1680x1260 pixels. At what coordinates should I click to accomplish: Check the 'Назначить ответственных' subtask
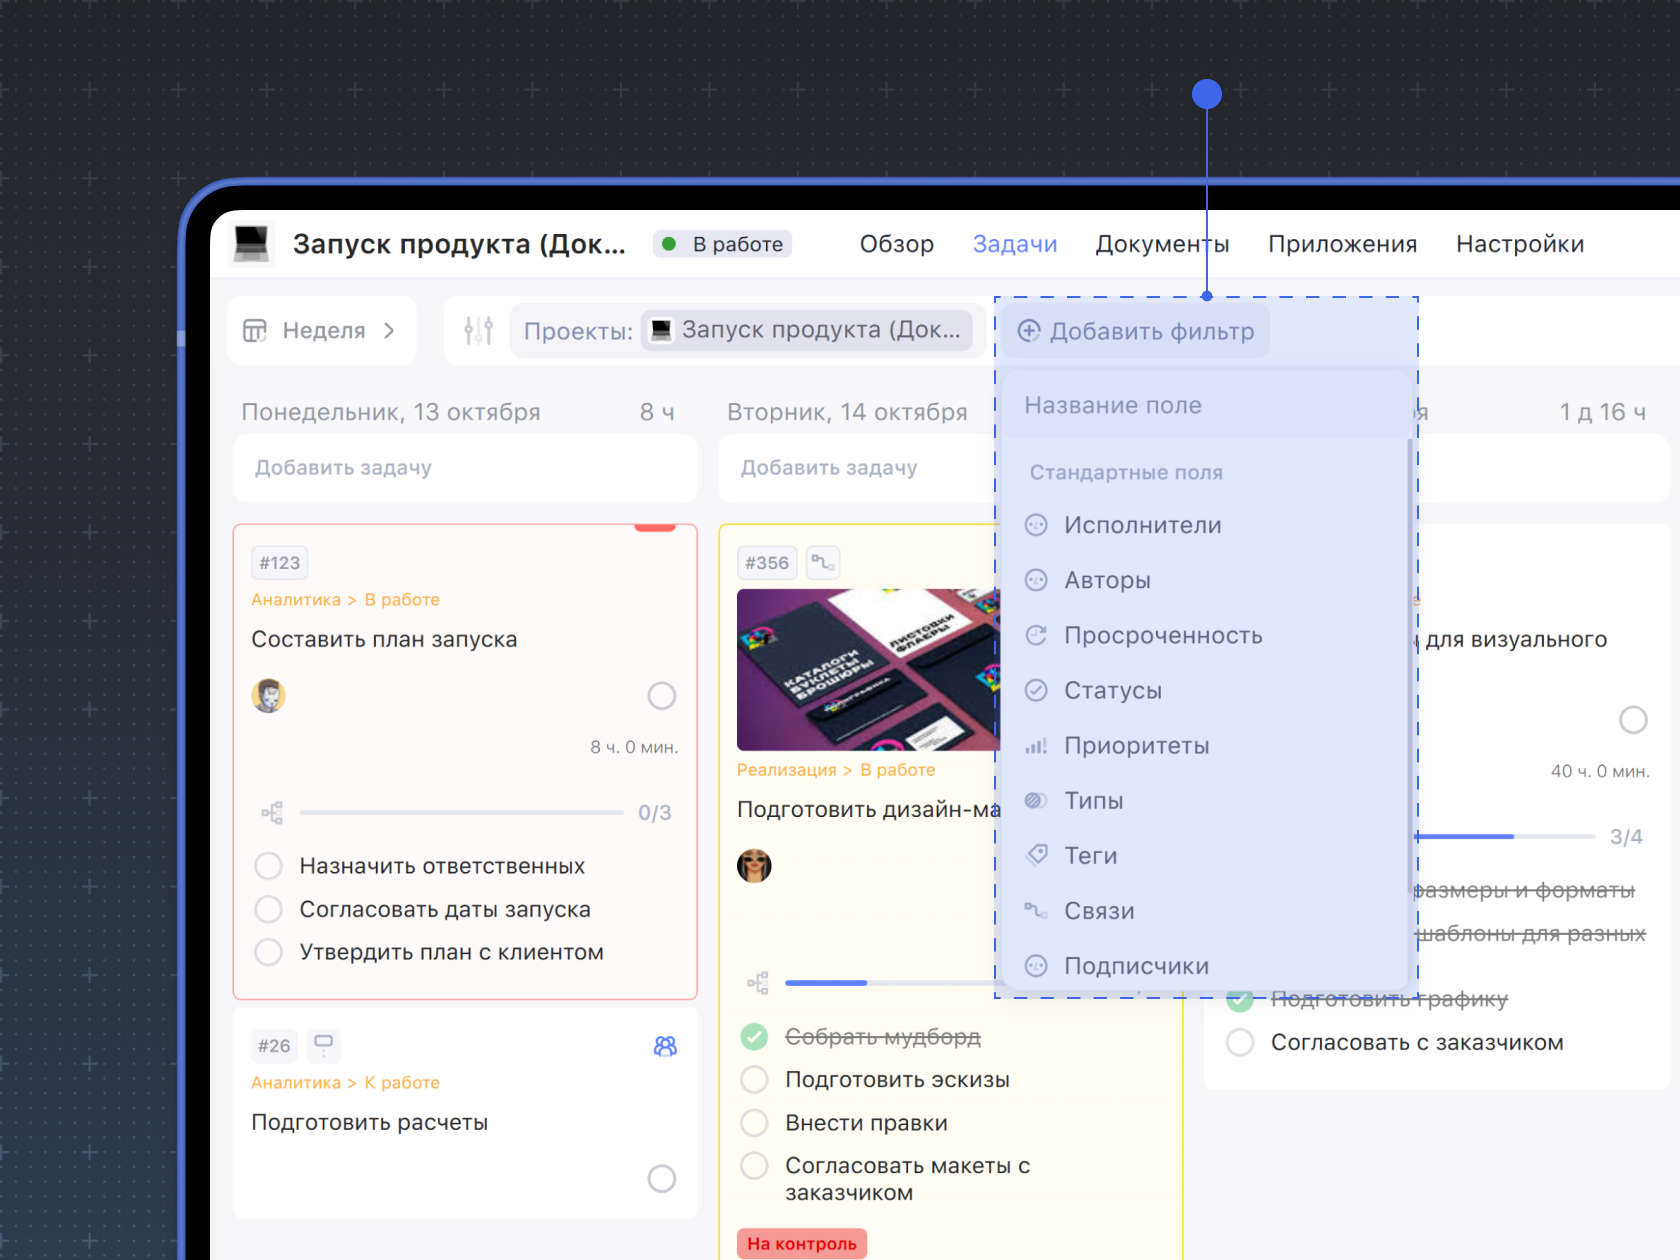[x=268, y=866]
